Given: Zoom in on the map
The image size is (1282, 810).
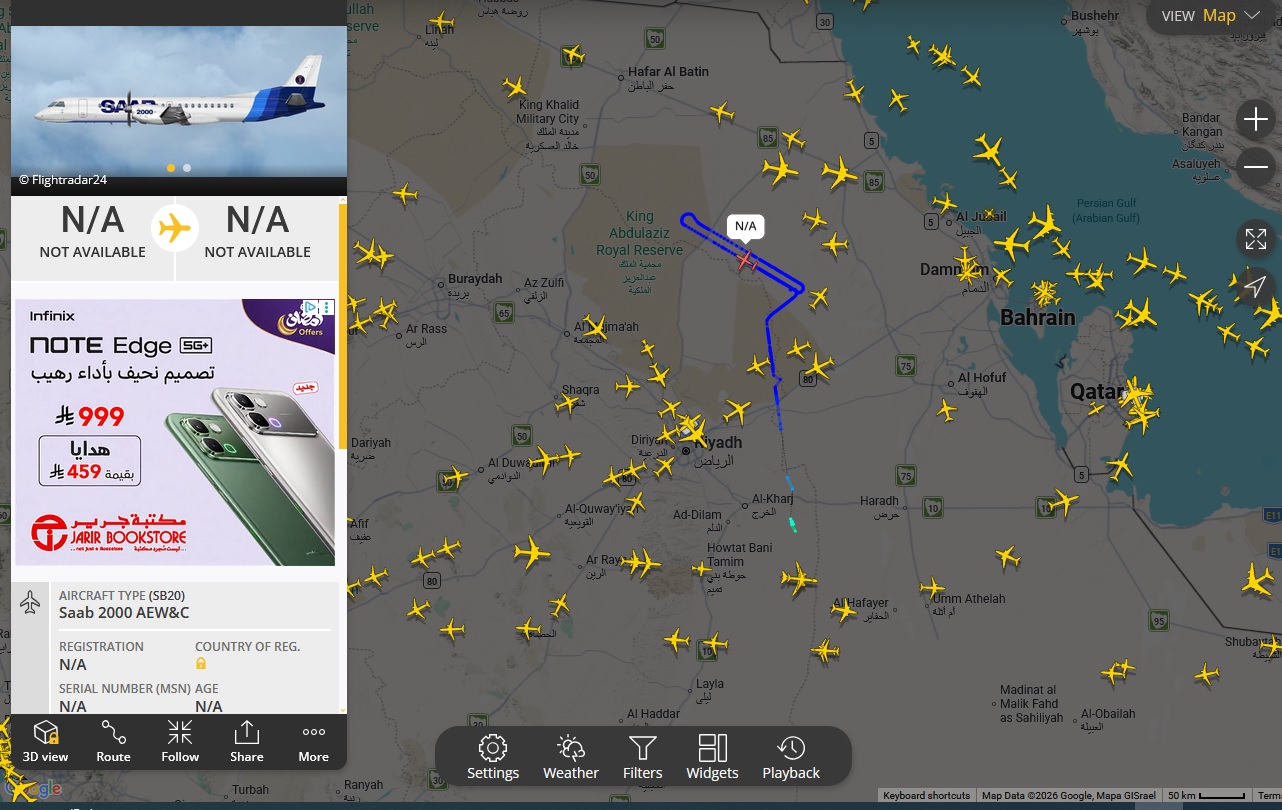Looking at the screenshot, I should [1255, 120].
